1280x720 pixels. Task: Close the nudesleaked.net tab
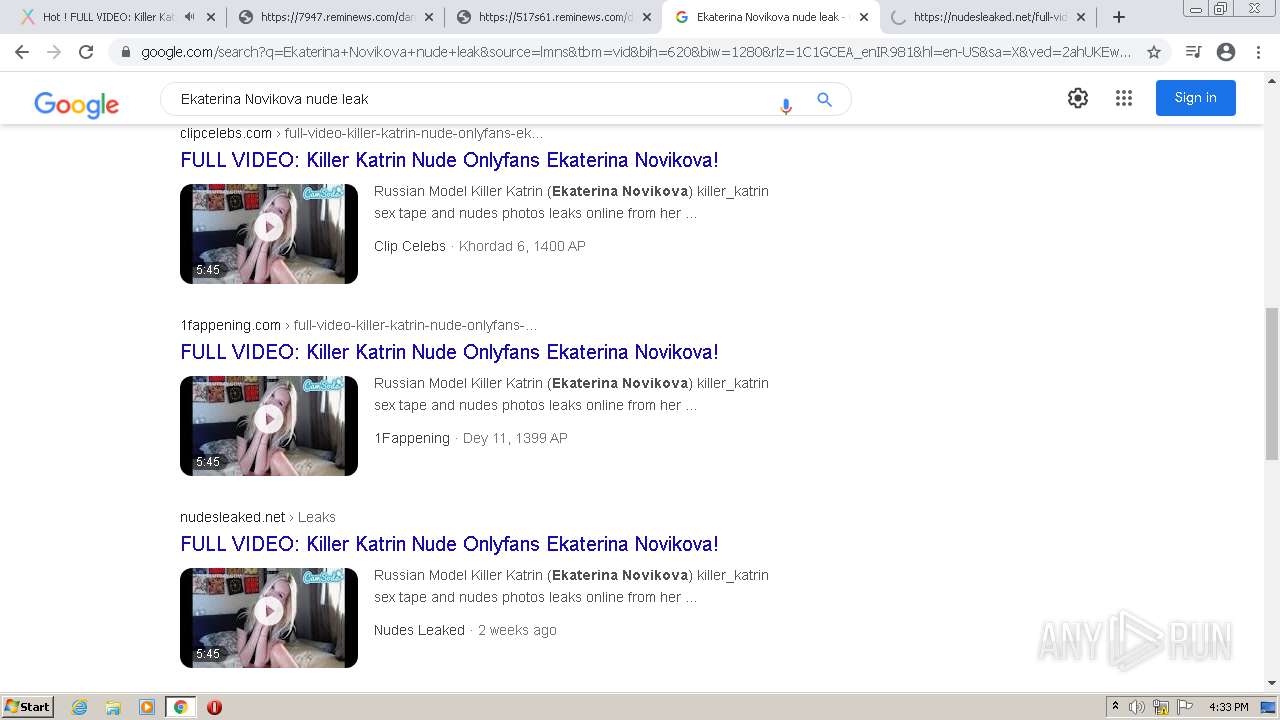(x=1081, y=17)
